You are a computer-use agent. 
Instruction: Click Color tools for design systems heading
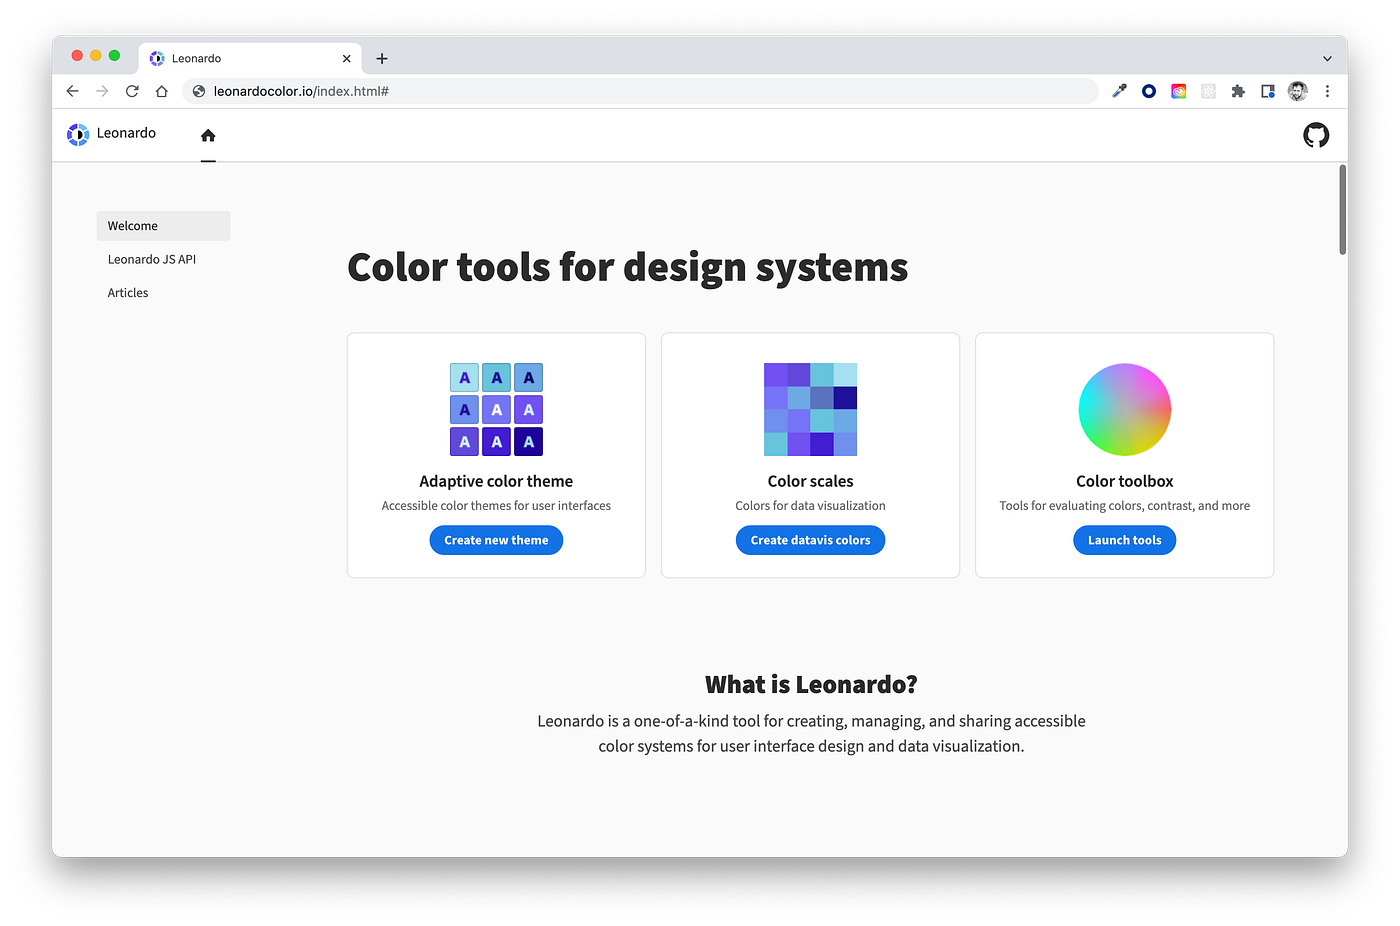point(628,268)
